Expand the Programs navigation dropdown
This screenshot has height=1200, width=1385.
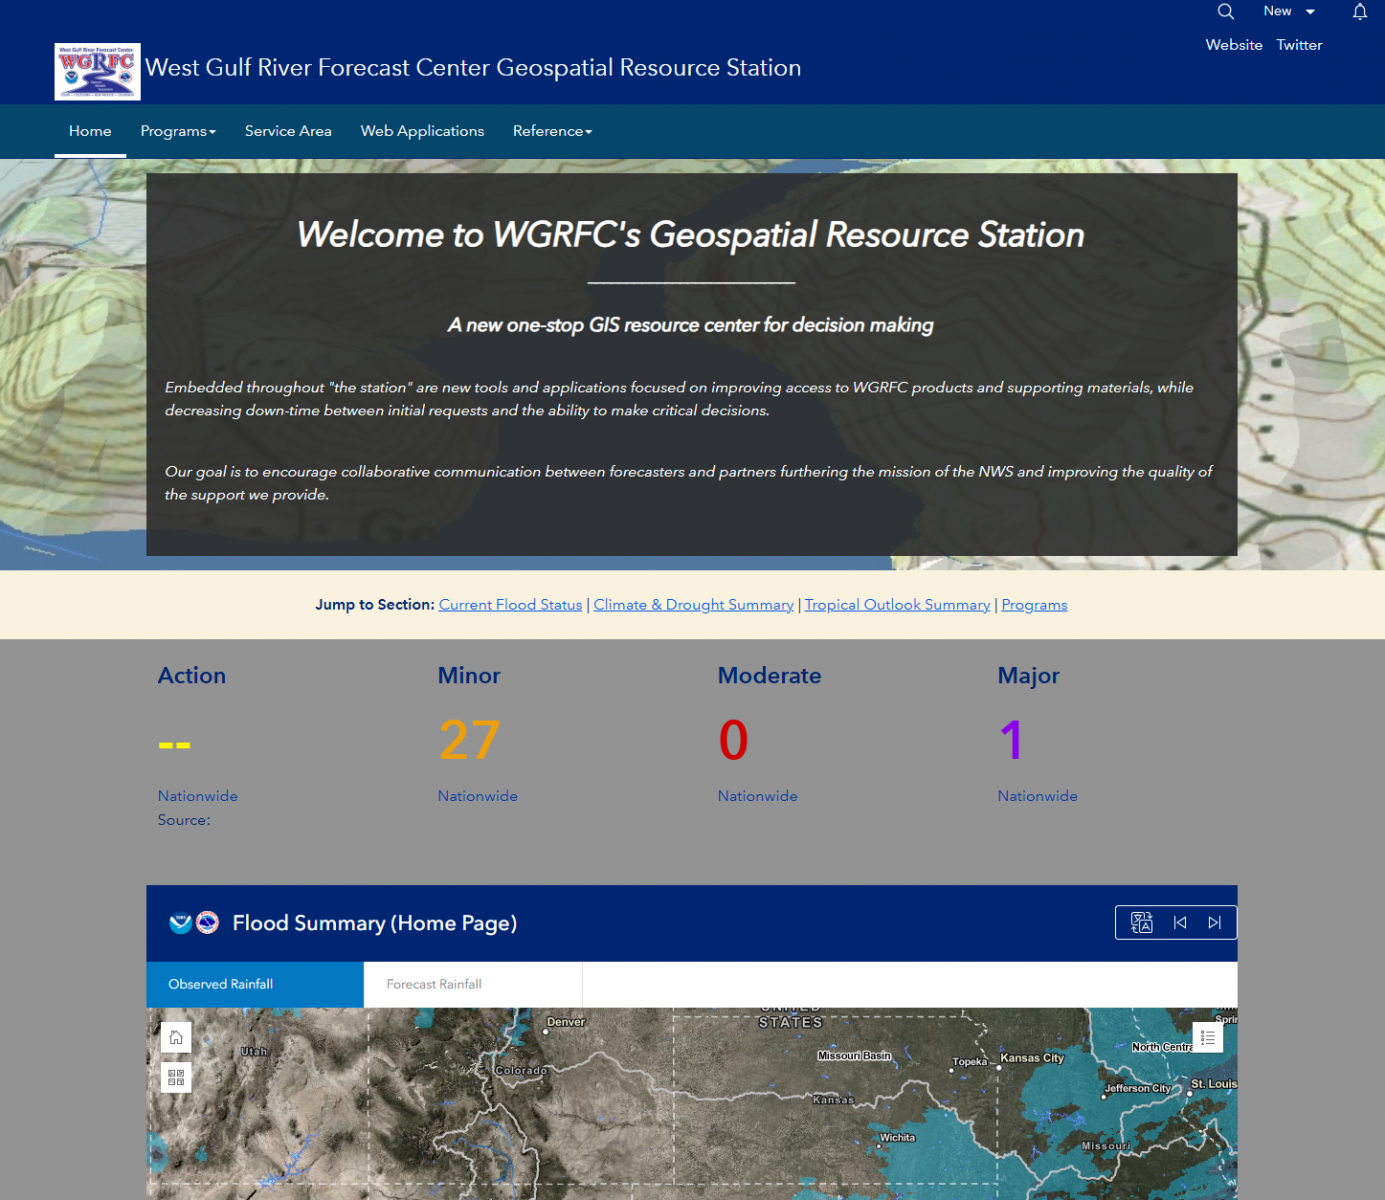pyautogui.click(x=178, y=131)
